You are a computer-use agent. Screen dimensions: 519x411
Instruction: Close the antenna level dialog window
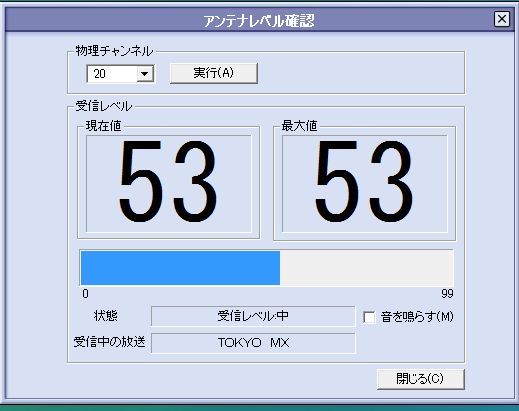(502, 19)
